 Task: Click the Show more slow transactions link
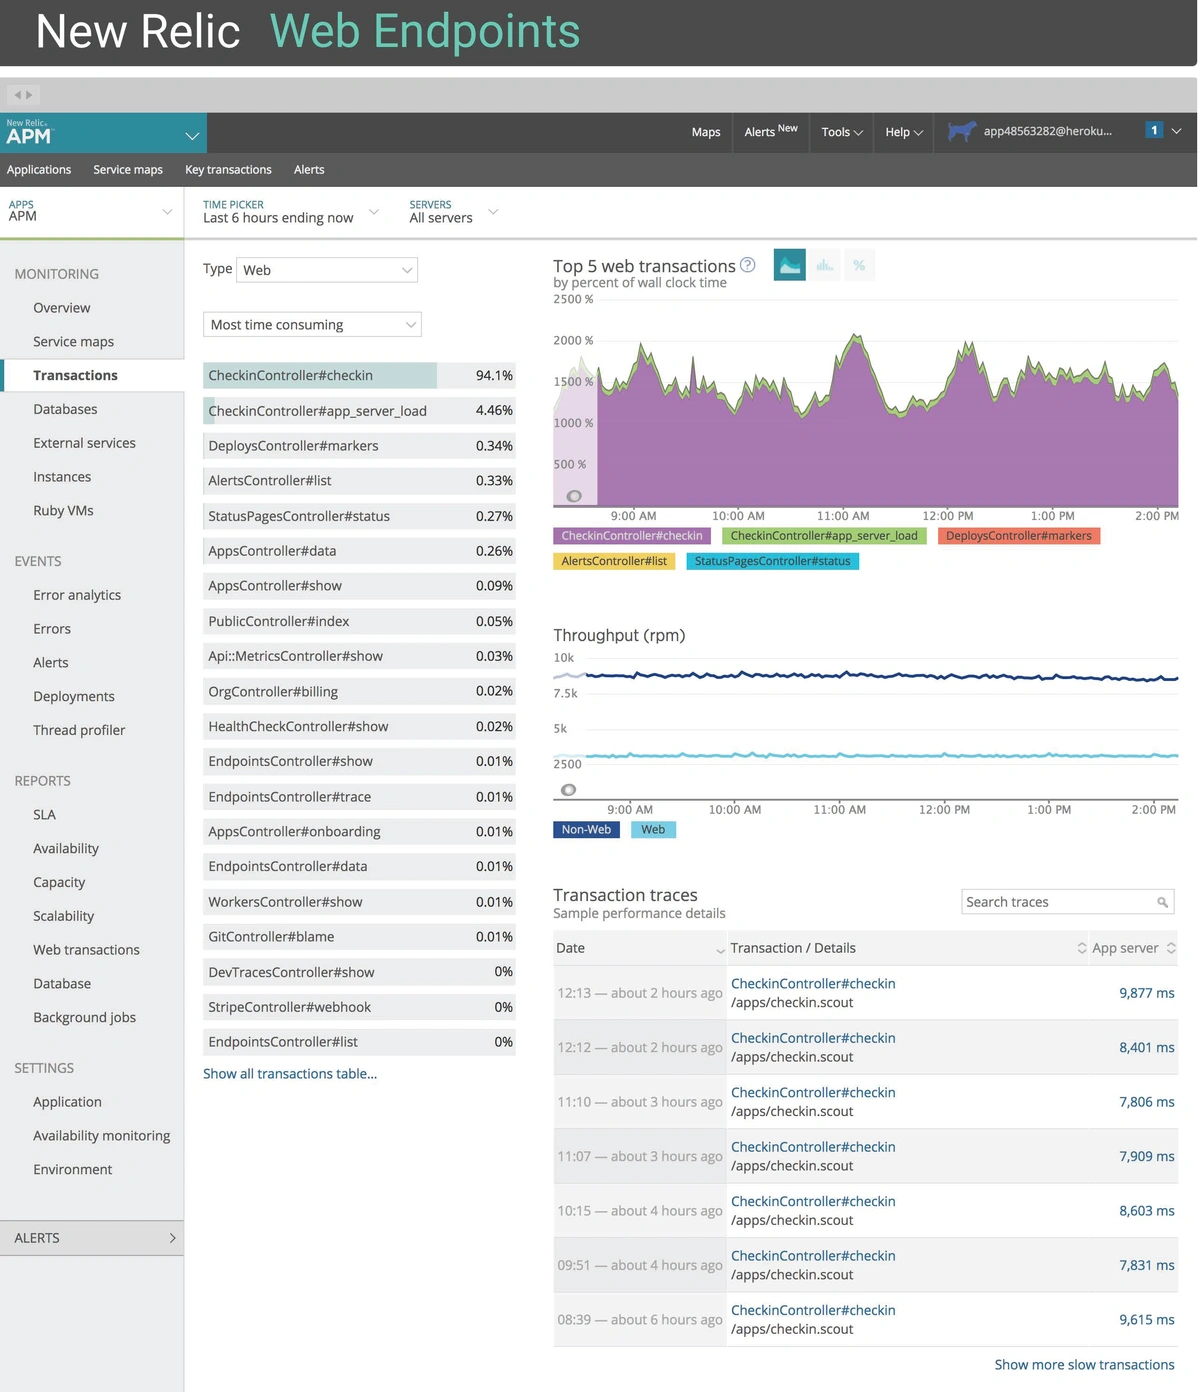1084,1365
